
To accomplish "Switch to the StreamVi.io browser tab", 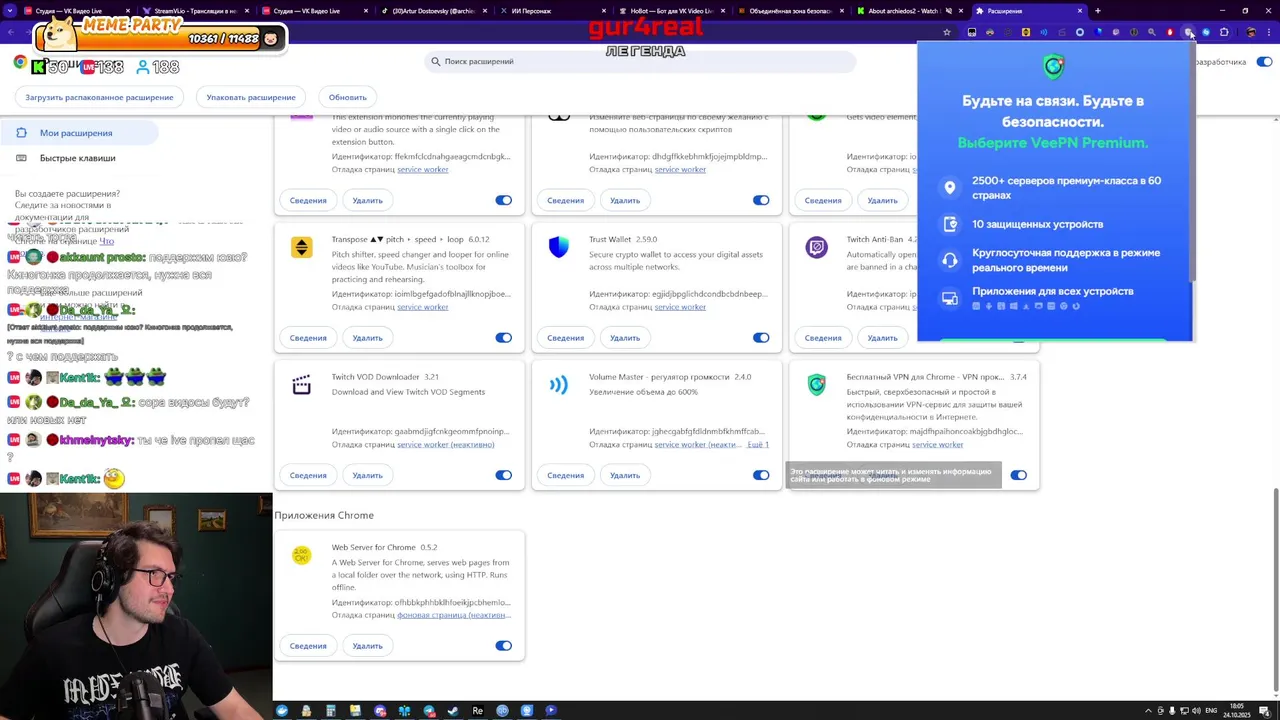I will tap(194, 11).
